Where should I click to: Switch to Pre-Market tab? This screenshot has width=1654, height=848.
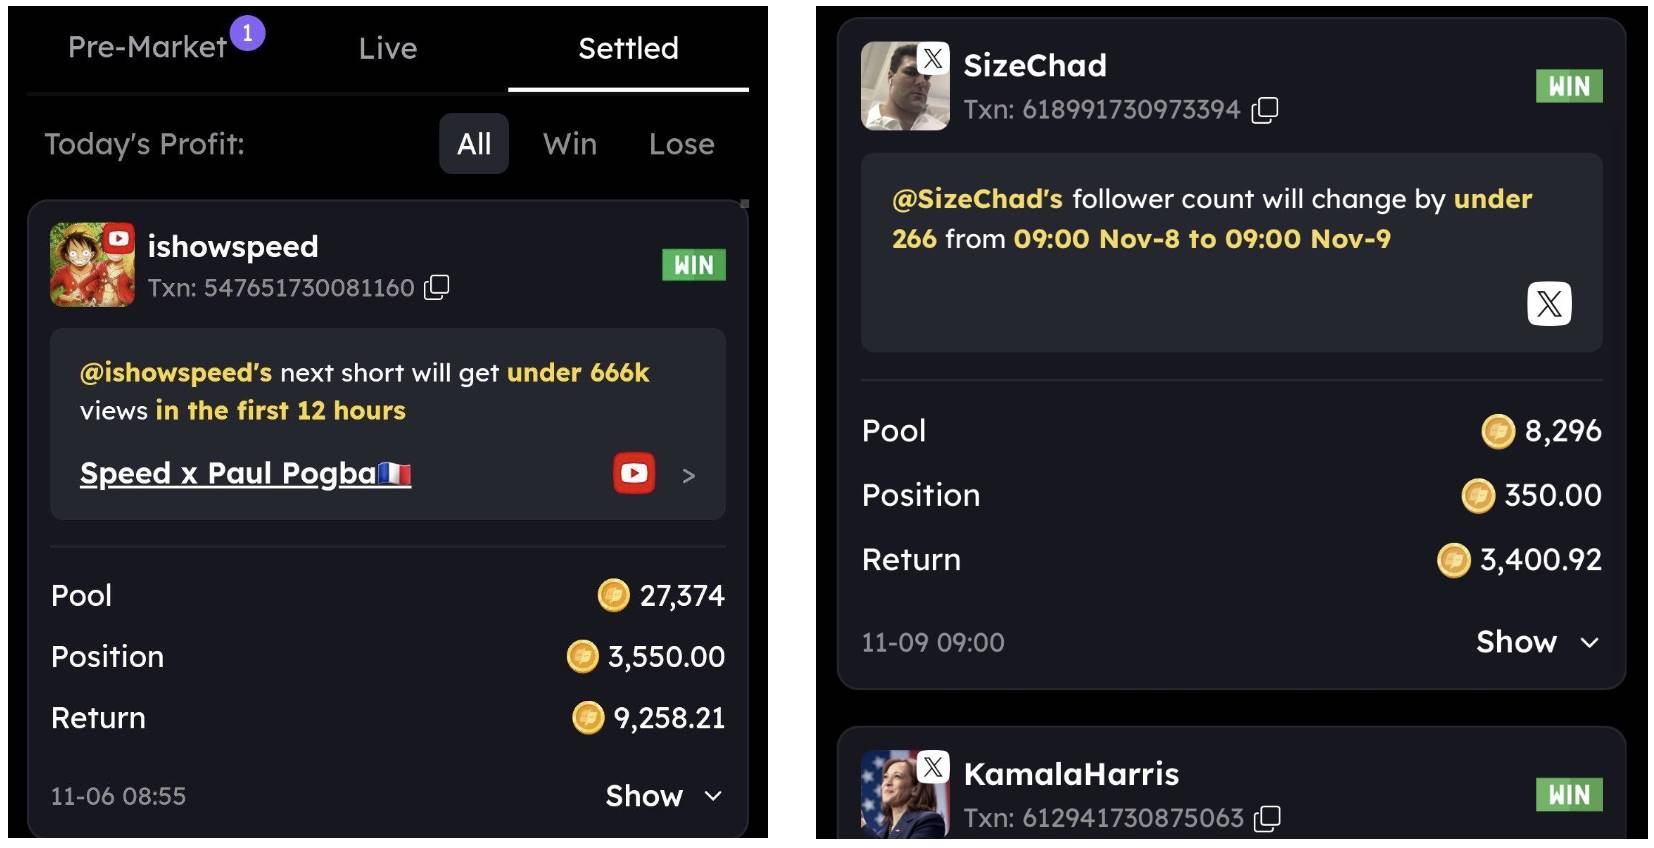[148, 47]
